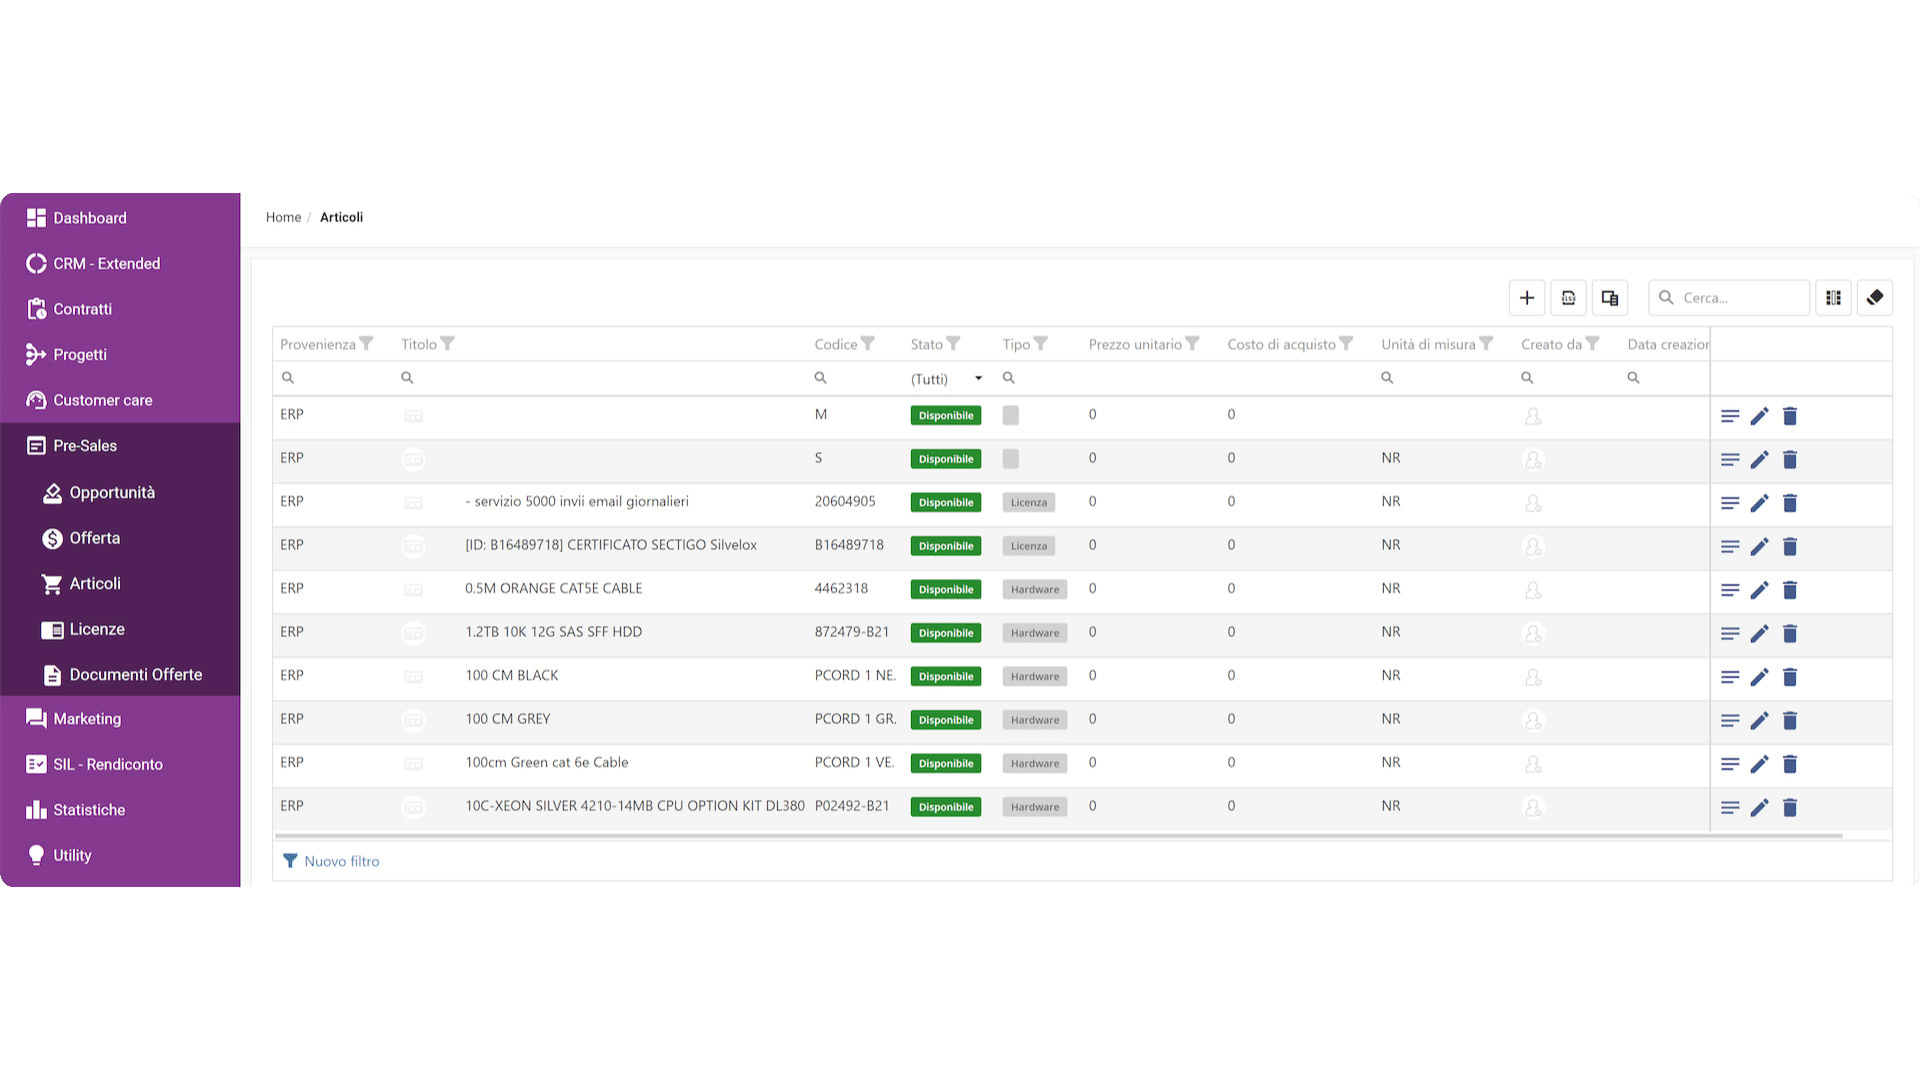Delete the servizio 5000 invii email row
Image resolution: width=1920 pixels, height=1080 pixels.
click(x=1790, y=503)
